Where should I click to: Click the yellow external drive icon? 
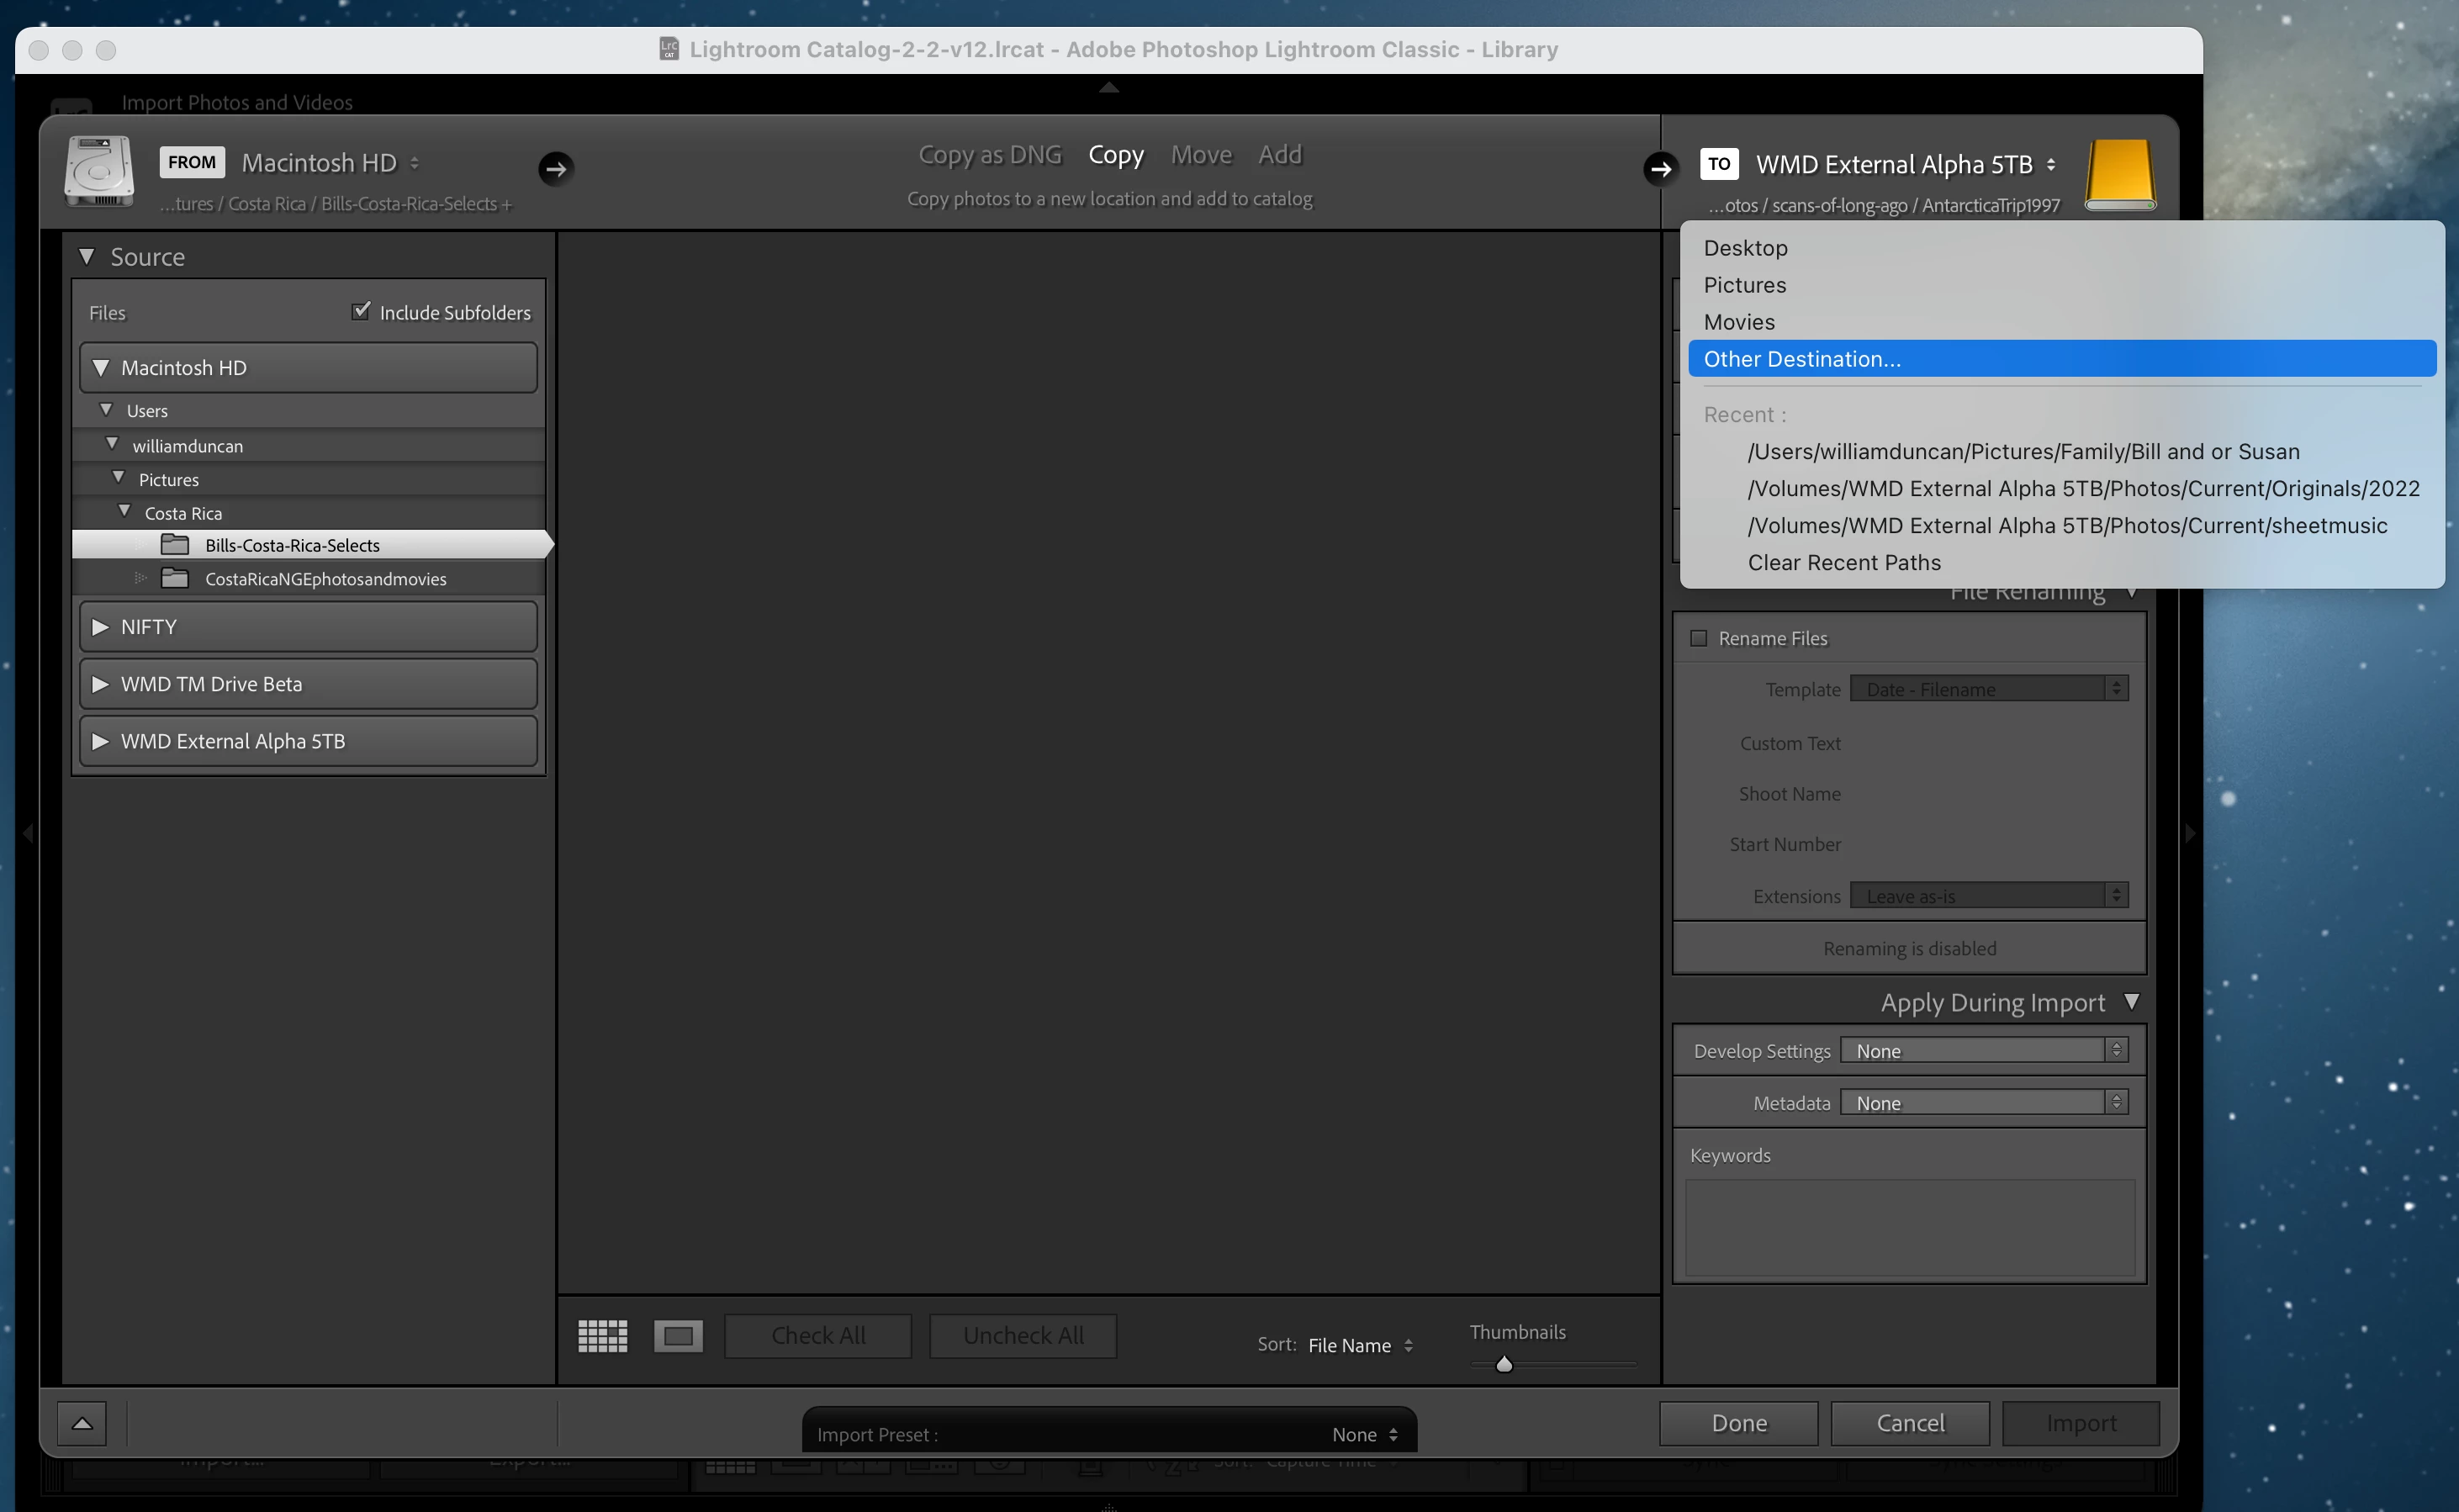pos(2119,175)
